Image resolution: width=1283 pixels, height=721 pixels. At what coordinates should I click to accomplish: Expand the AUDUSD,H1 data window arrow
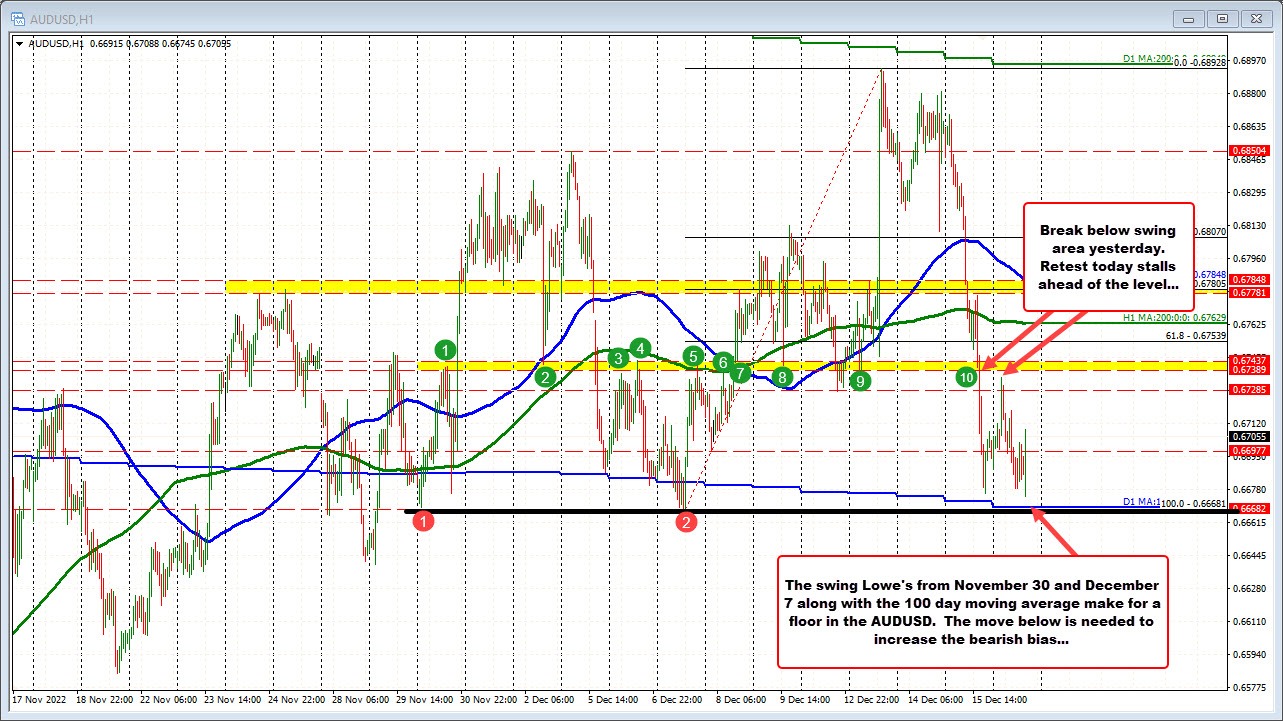[18, 43]
